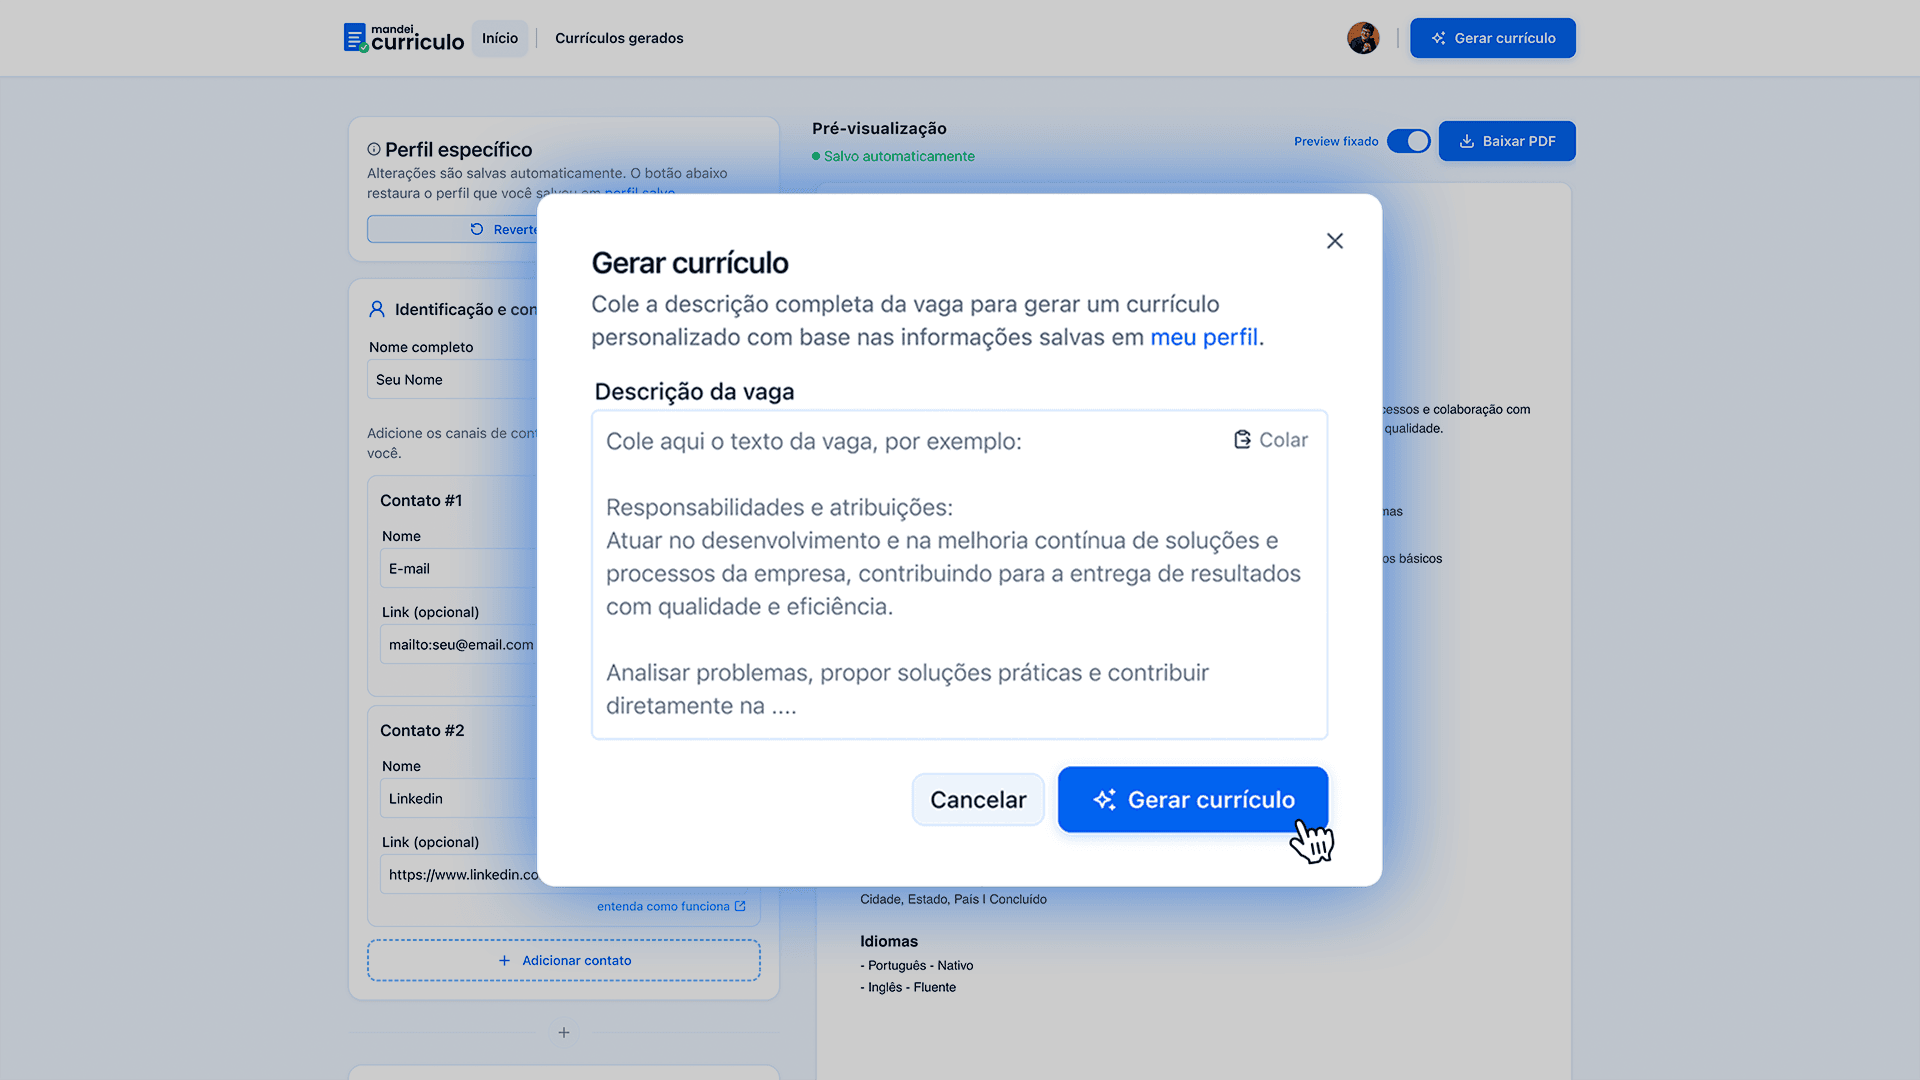Viewport: 1920px width, 1080px height.
Task: Click the Baixar PDF button
Action: [x=1506, y=141]
